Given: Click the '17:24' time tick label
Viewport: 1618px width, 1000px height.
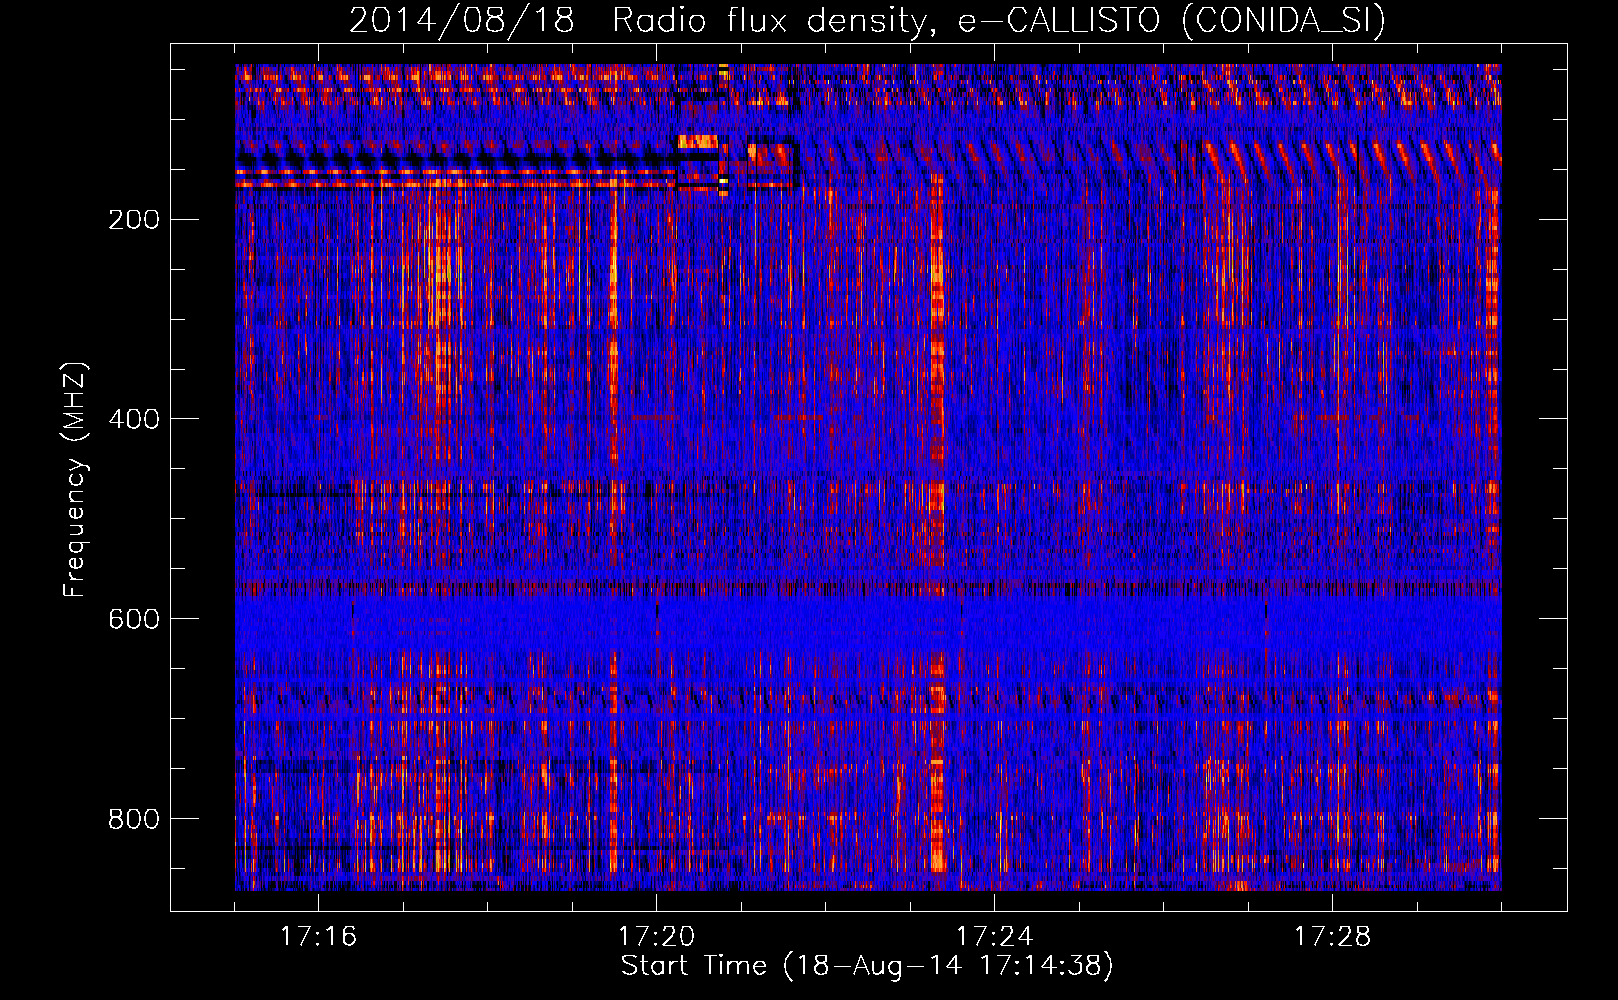Looking at the screenshot, I should click(994, 937).
